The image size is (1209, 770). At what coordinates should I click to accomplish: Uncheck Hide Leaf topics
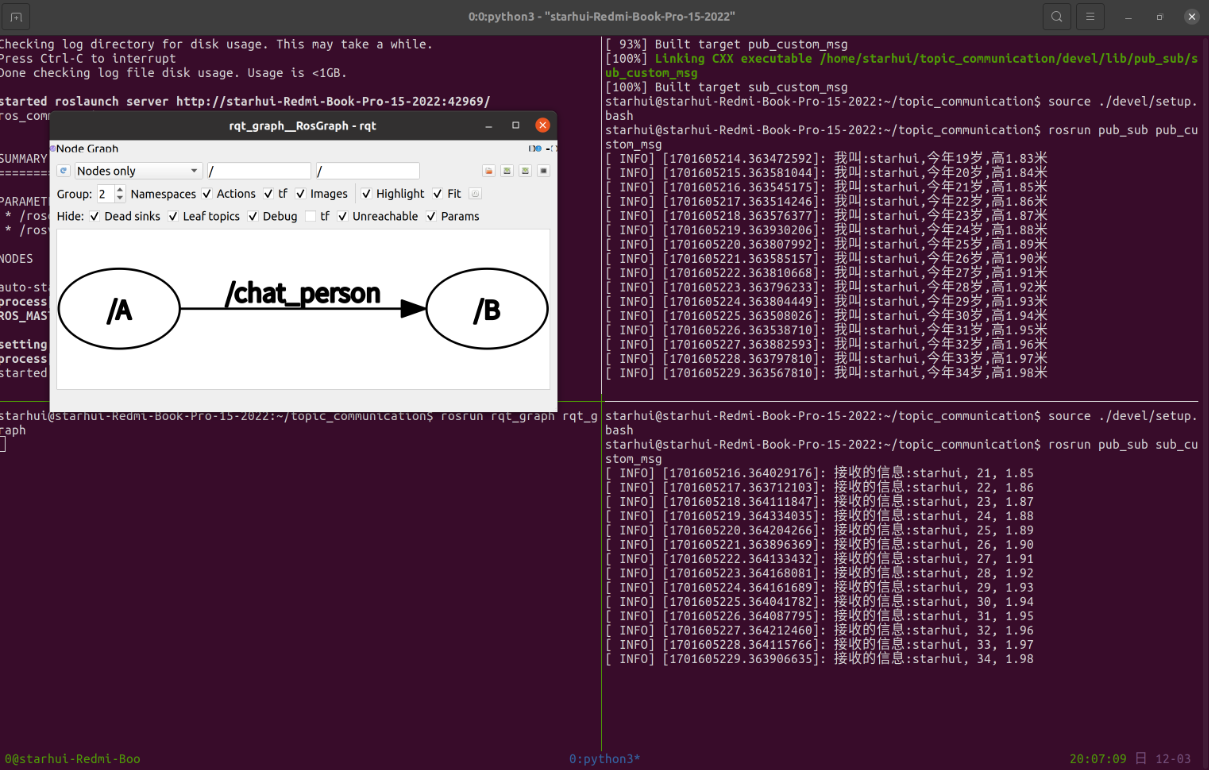[x=173, y=216]
